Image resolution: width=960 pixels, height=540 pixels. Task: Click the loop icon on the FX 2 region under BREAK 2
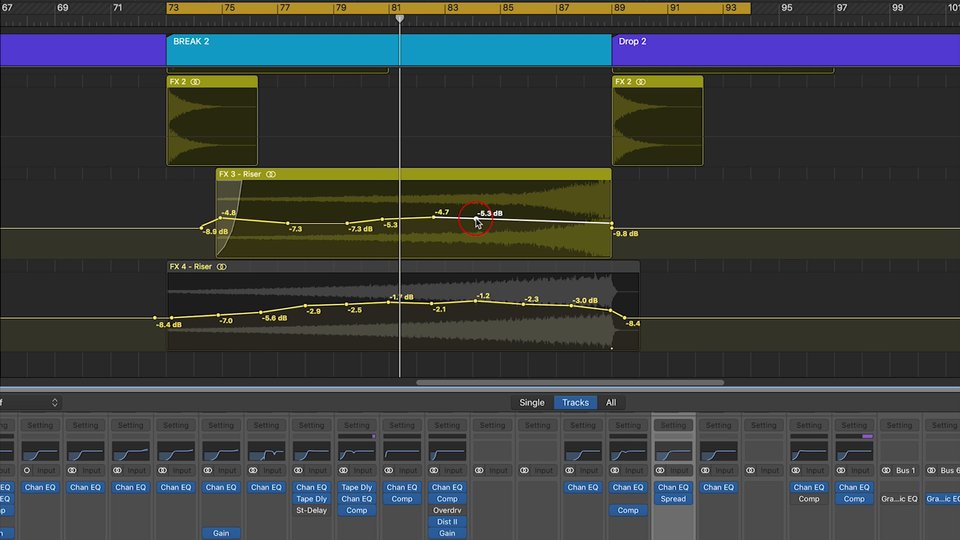tap(195, 81)
